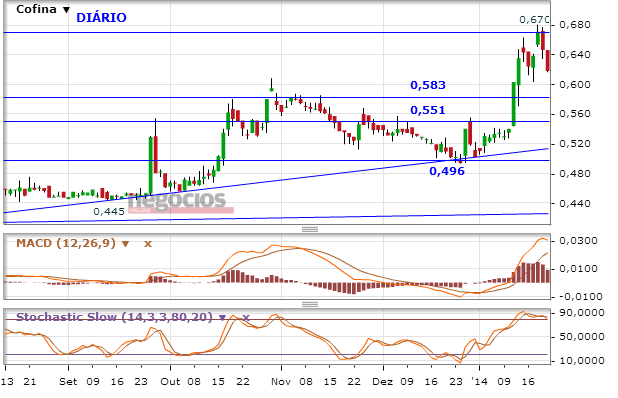Screen dimensions: 618x398
Task: Open the Cofina symbol dropdown arrow
Action: pos(66,9)
